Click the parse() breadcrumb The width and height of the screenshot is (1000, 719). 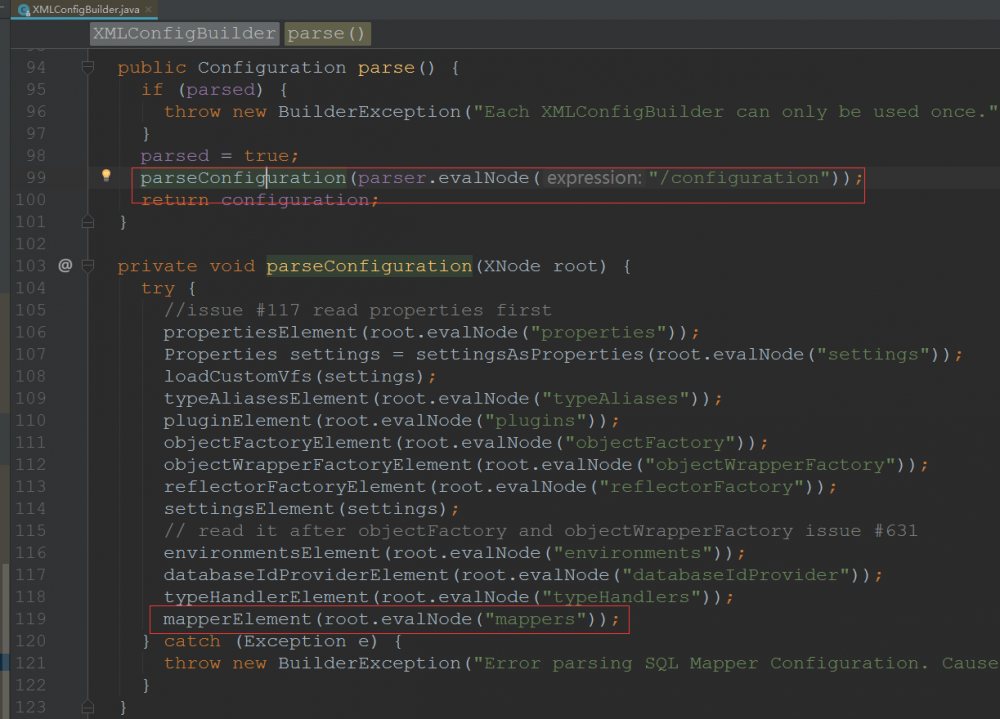click(x=327, y=33)
